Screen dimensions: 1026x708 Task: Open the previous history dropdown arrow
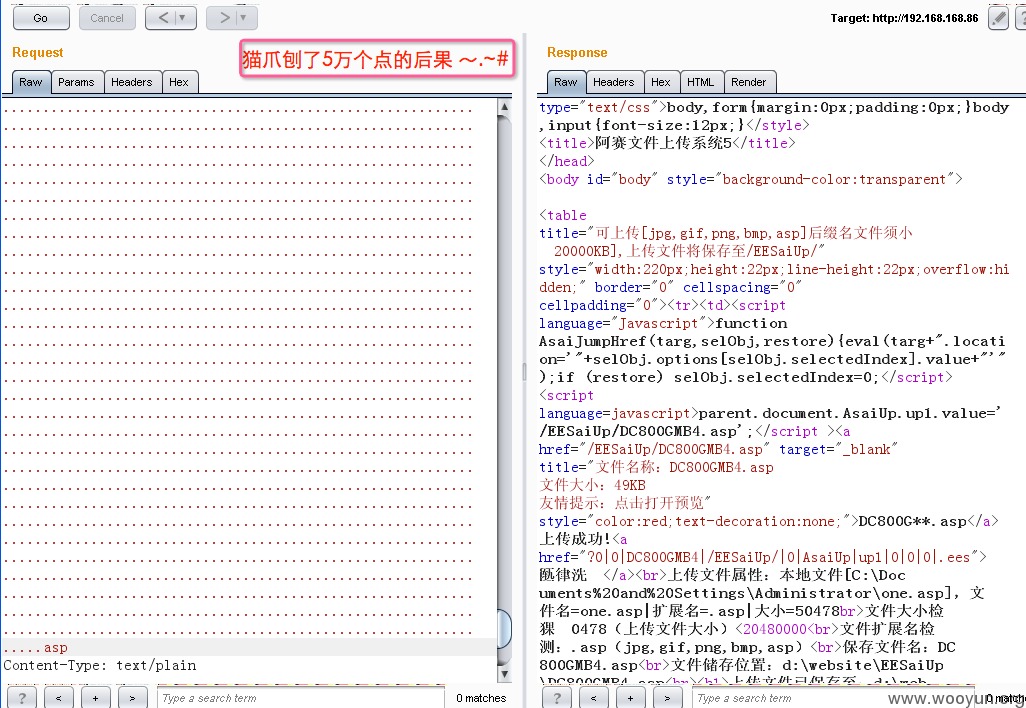point(183,18)
